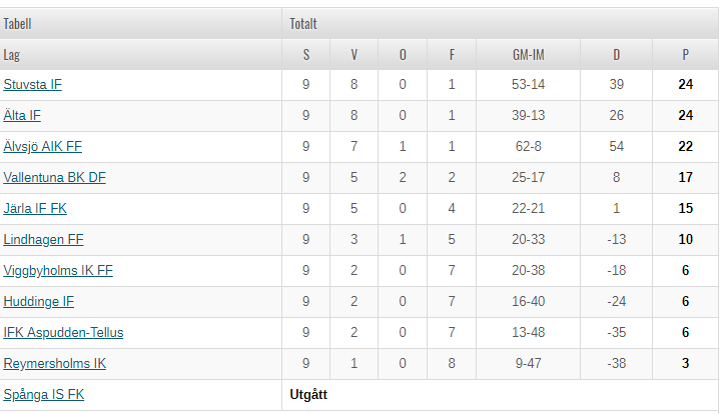Click the Utgått status text

click(x=309, y=395)
